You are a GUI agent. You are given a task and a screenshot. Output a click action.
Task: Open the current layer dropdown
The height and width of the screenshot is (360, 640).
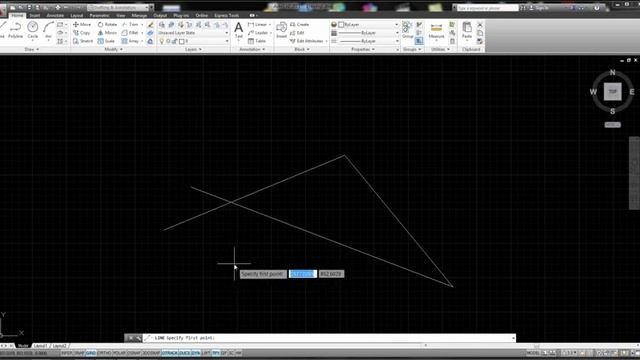[193, 41]
